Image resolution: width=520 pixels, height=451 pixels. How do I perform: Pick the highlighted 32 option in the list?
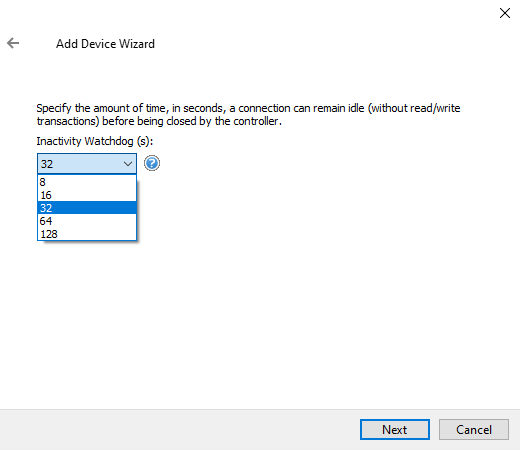point(87,208)
